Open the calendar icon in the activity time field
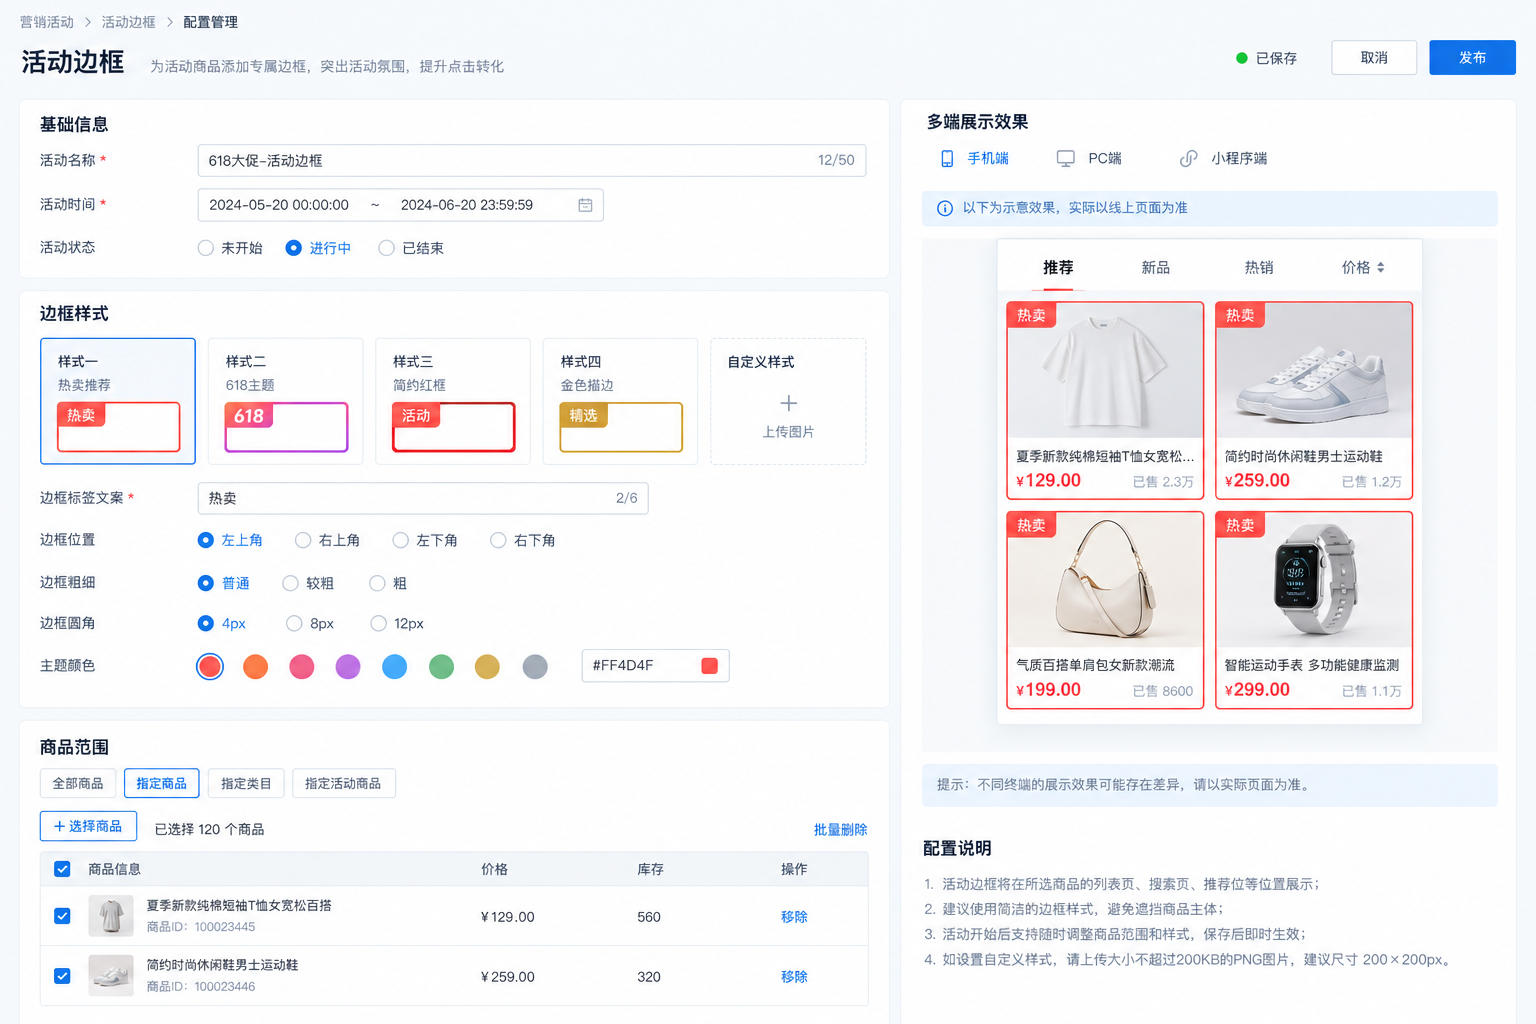 (585, 205)
